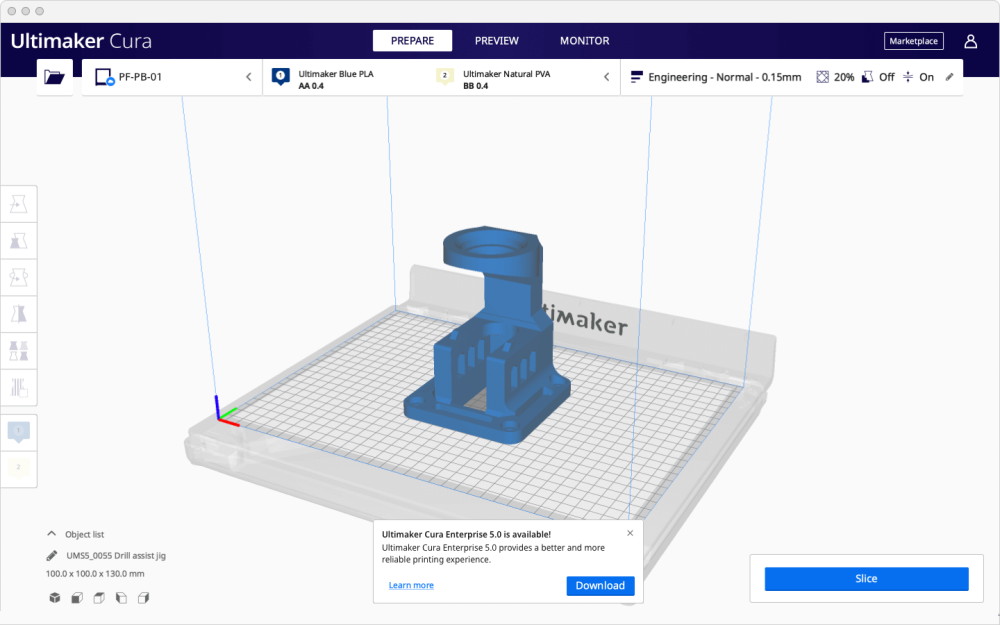The height and width of the screenshot is (625, 1000).
Task: Select the Mirror tool in left toolbar
Action: click(18, 314)
